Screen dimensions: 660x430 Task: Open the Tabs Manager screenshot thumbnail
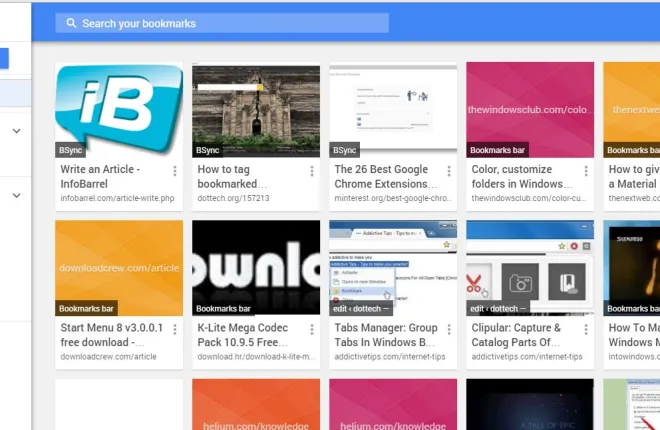point(393,268)
